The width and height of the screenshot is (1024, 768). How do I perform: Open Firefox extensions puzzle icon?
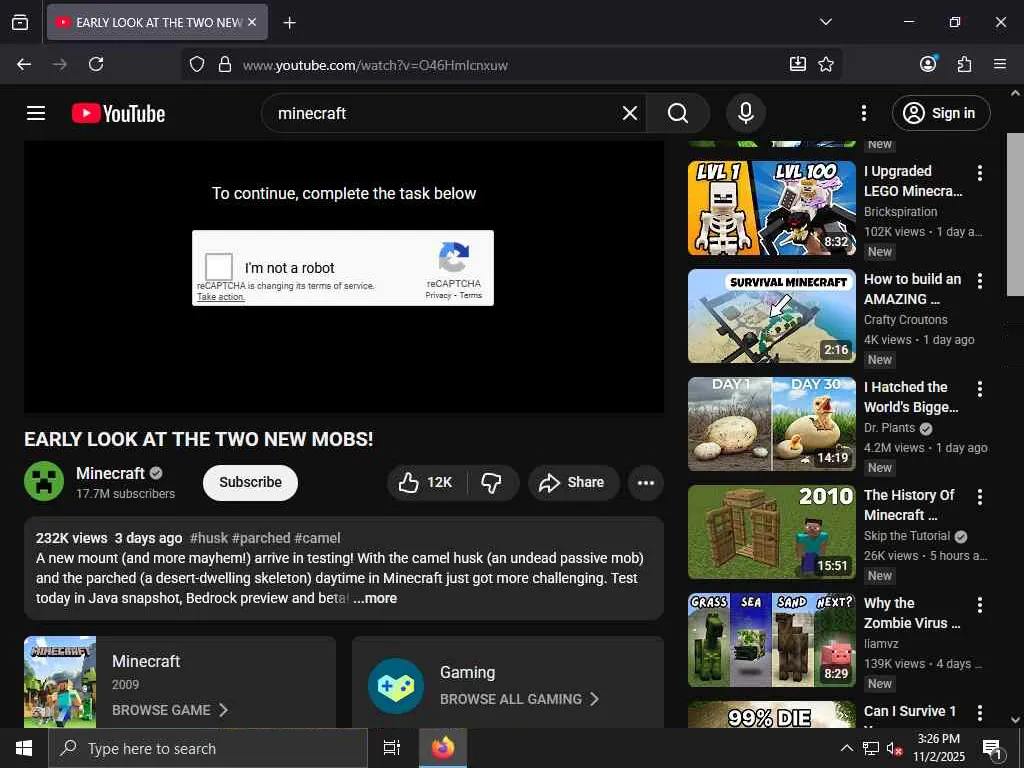964,64
